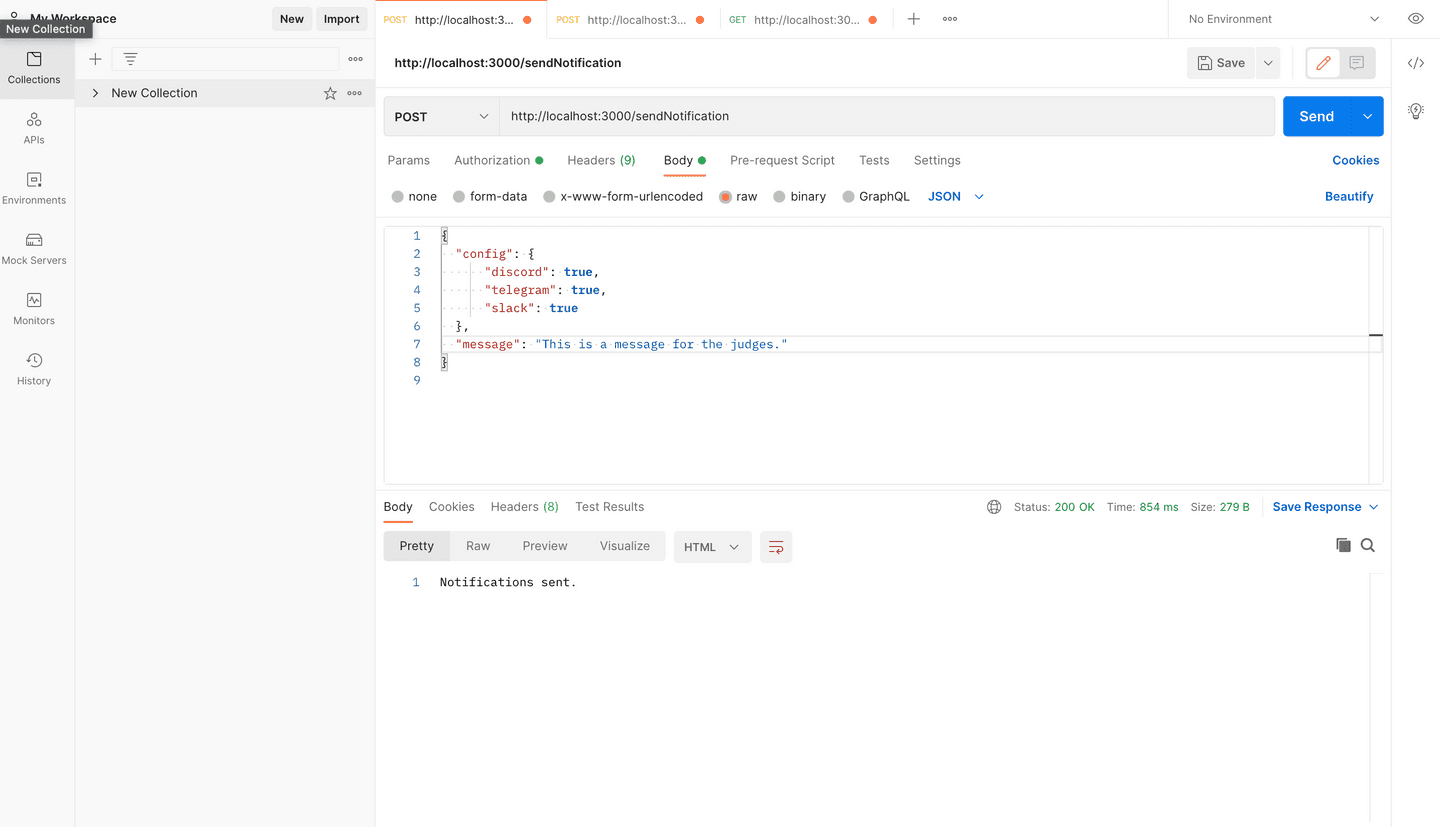
Task: Open the No Environment selector
Action: [x=1283, y=19]
